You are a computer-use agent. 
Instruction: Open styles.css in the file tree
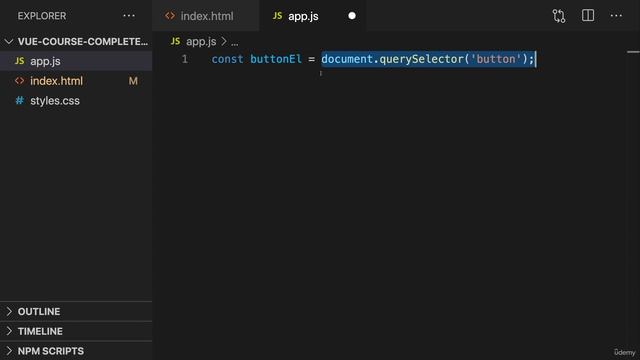coord(76,100)
